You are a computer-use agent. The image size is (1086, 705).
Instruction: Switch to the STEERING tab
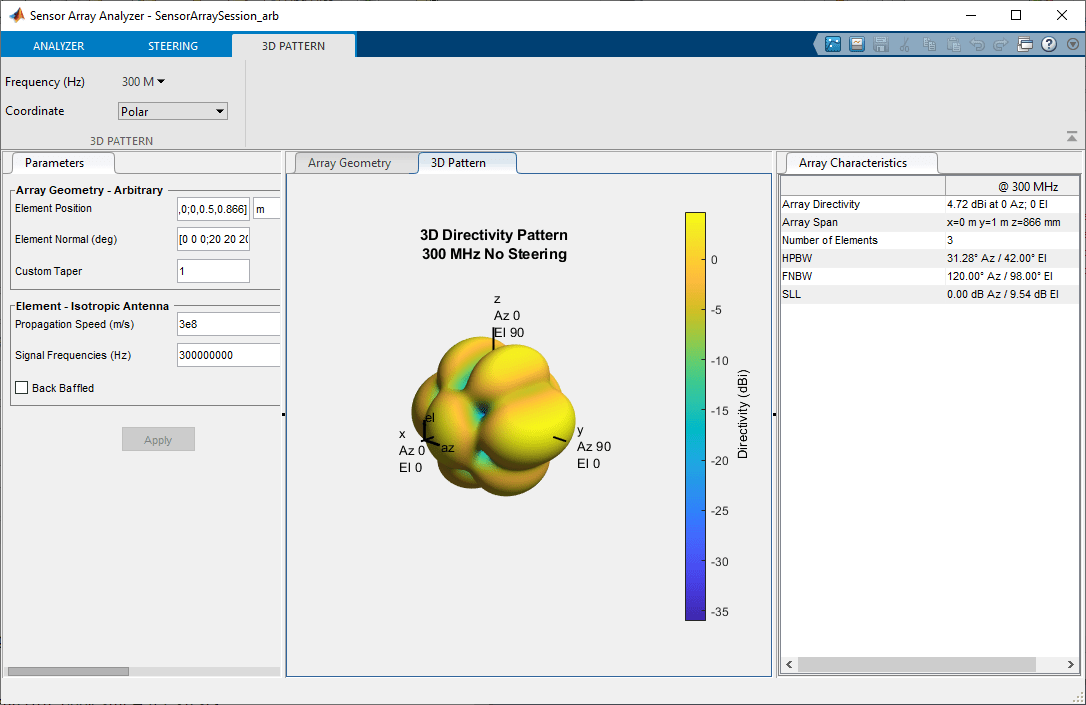tap(173, 46)
